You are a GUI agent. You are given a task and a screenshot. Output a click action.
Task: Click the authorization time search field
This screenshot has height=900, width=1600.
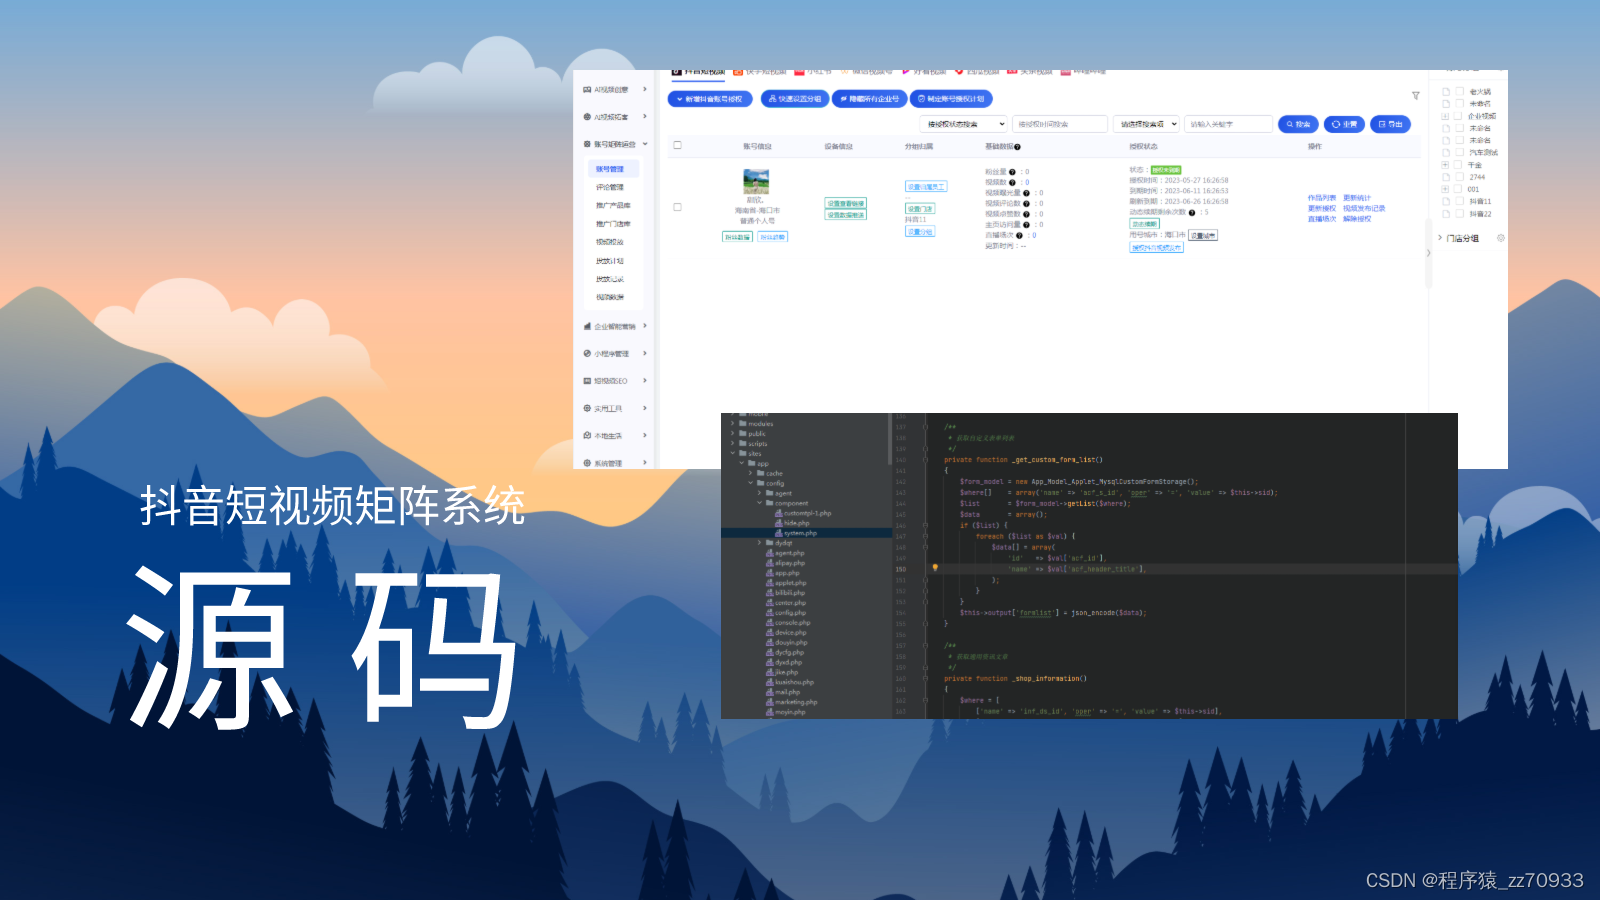(1061, 124)
